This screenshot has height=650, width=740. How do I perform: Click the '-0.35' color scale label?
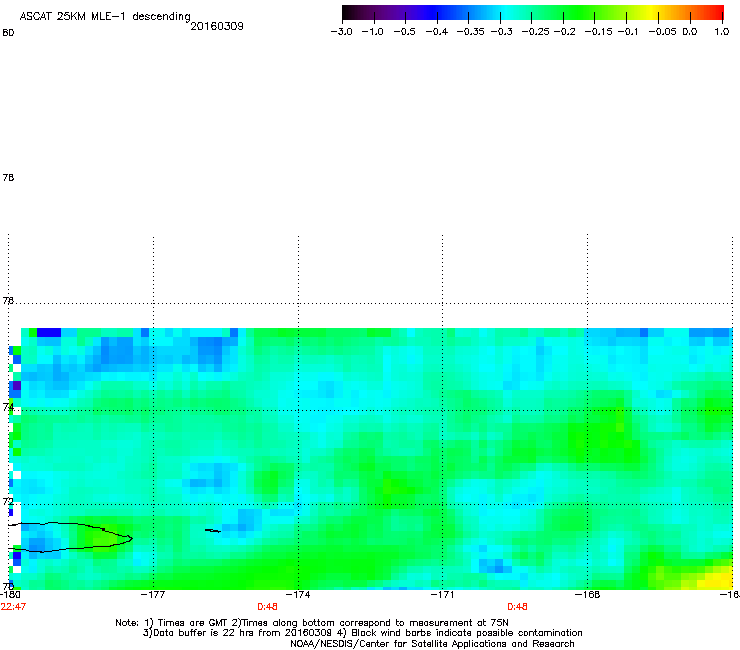470,32
